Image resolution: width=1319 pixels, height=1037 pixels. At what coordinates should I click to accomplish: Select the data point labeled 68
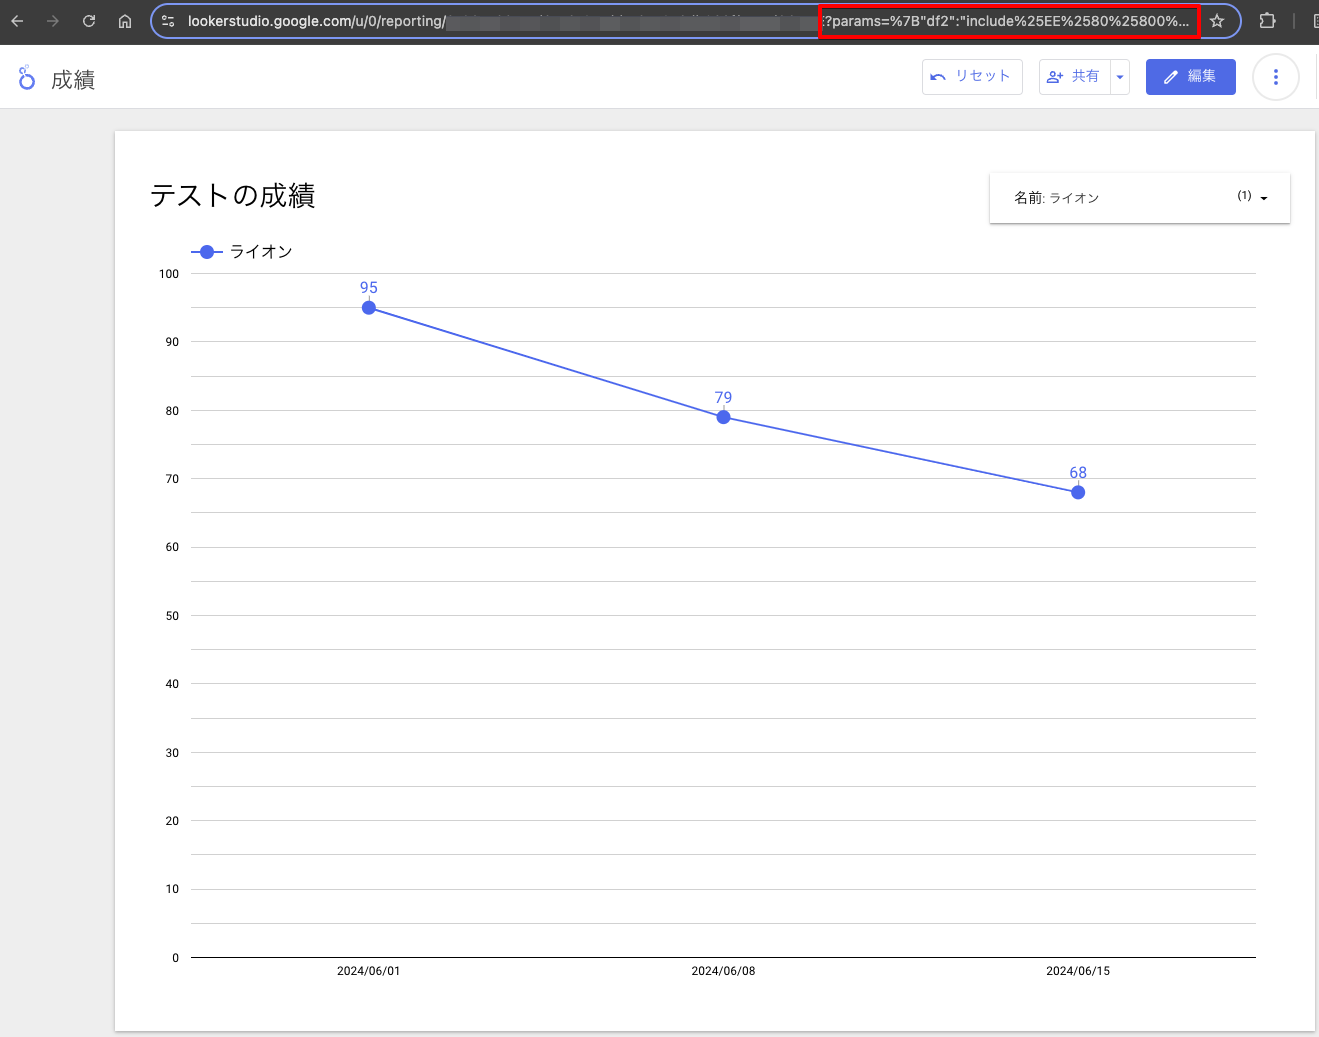(1078, 492)
